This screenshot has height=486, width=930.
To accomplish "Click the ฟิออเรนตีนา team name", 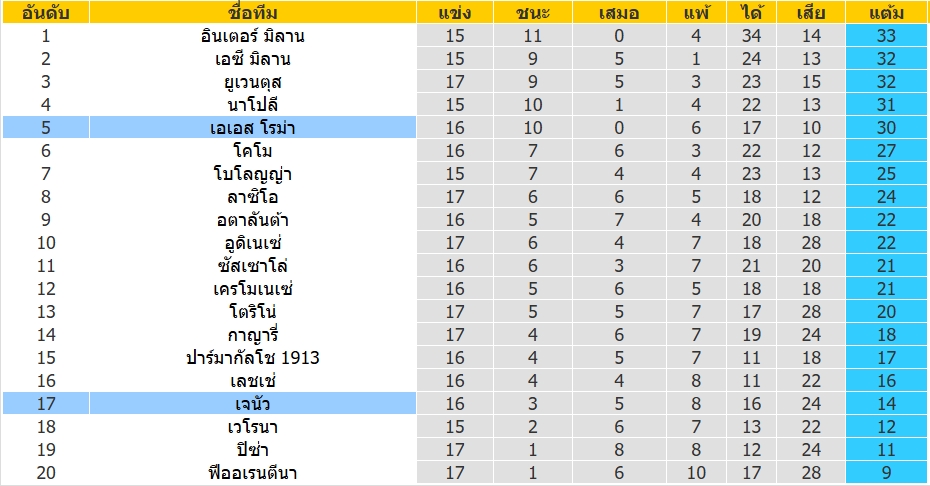I will 251,473.
